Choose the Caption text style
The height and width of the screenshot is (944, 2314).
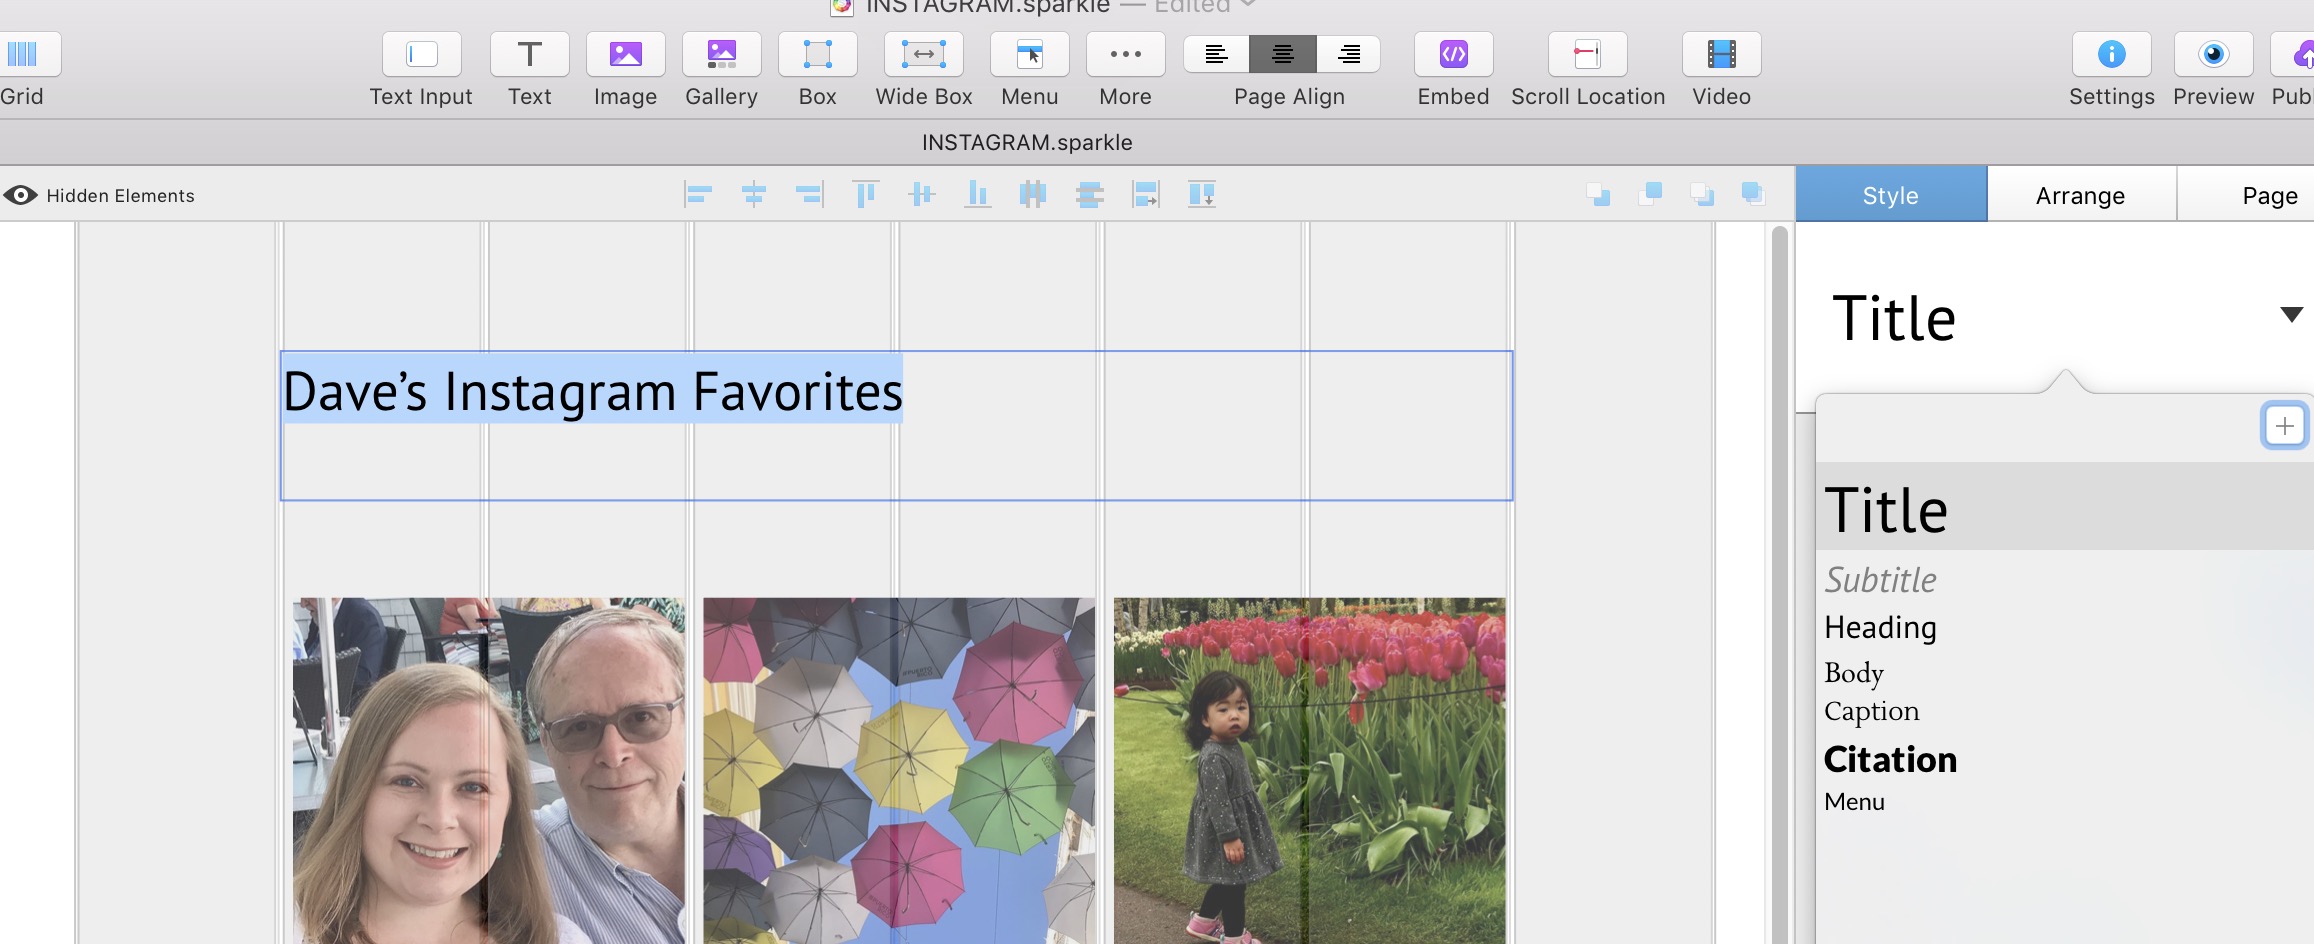pos(1872,711)
